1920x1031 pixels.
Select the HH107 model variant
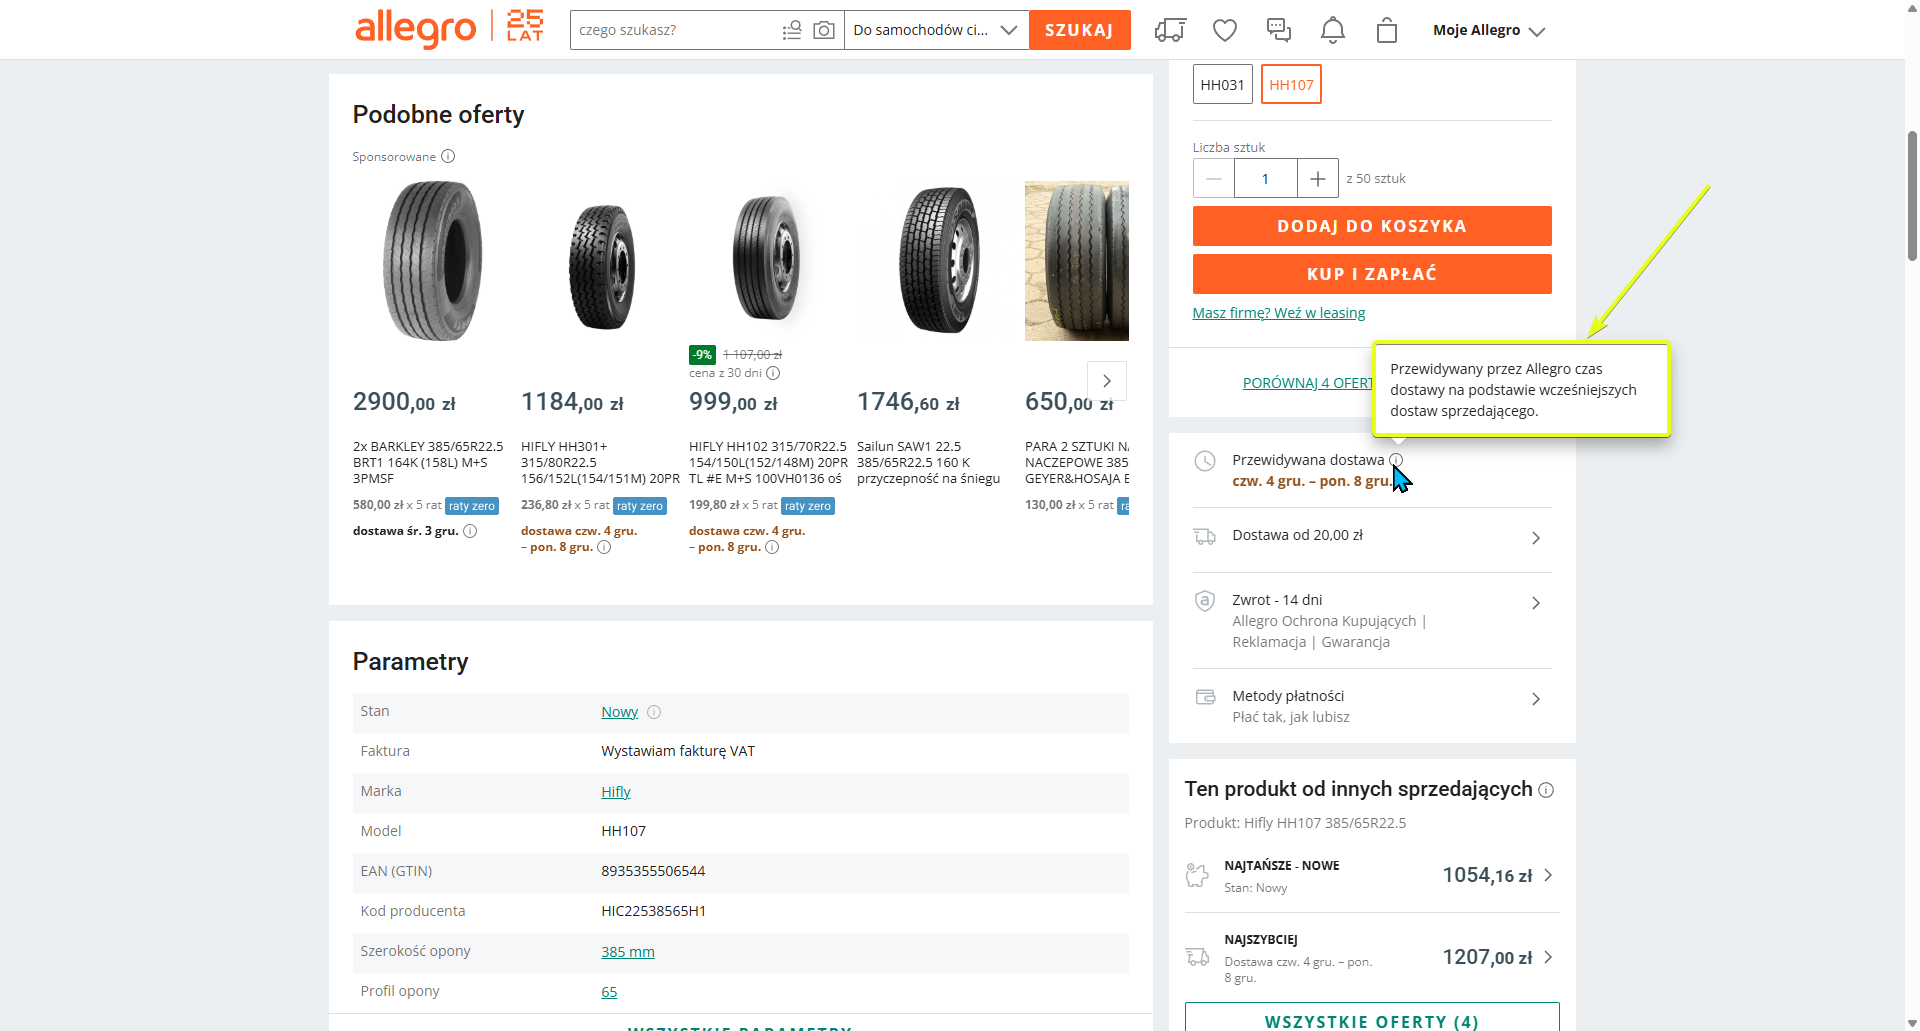1291,85
